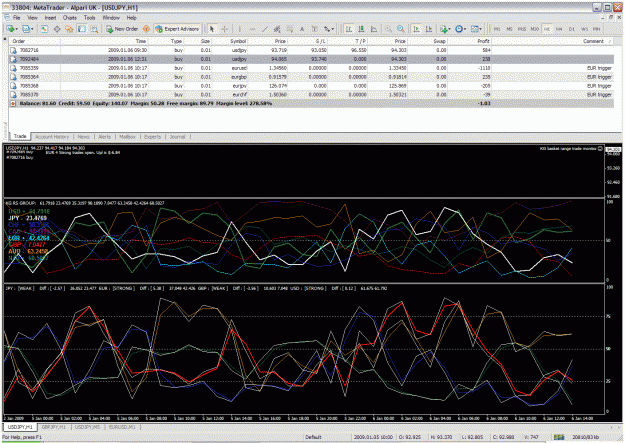Expand the Profiles dropdown arrow
This screenshot has height=443, width=625.
(32, 29)
